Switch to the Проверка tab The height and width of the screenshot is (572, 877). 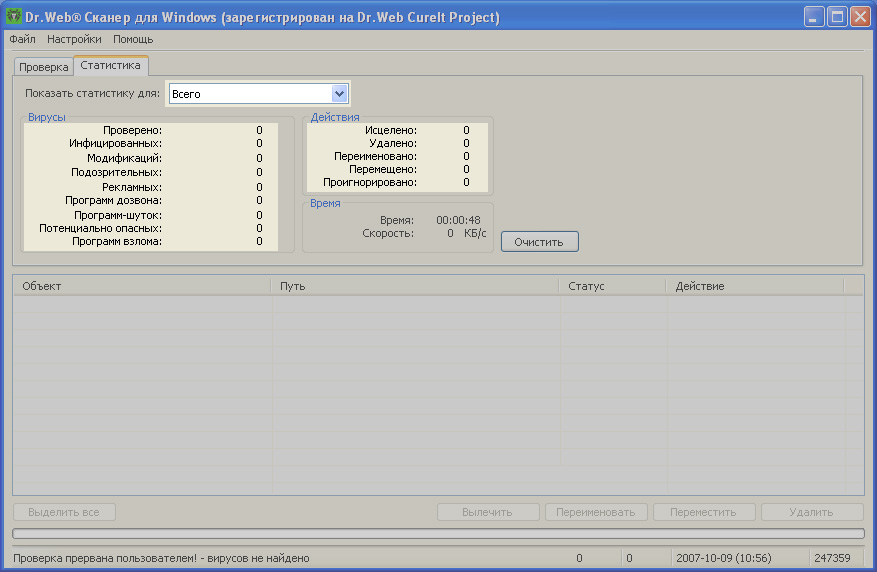44,67
